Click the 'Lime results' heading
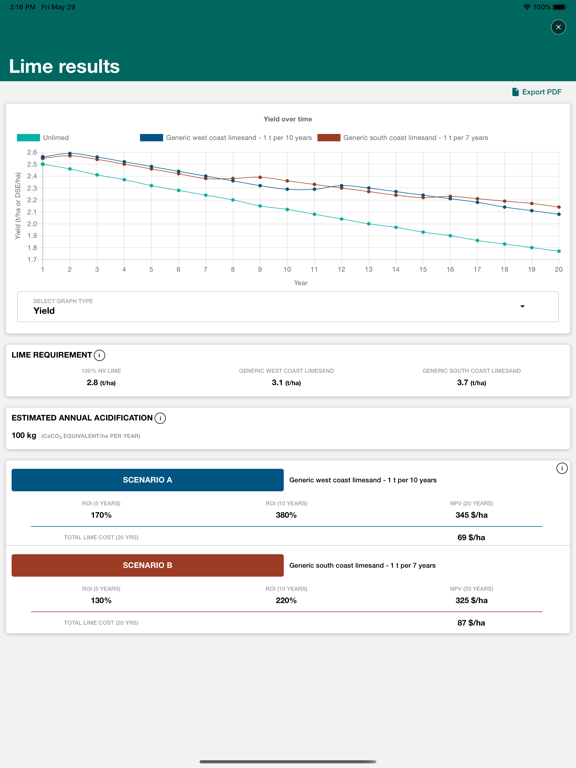576x768 pixels. coord(64,66)
